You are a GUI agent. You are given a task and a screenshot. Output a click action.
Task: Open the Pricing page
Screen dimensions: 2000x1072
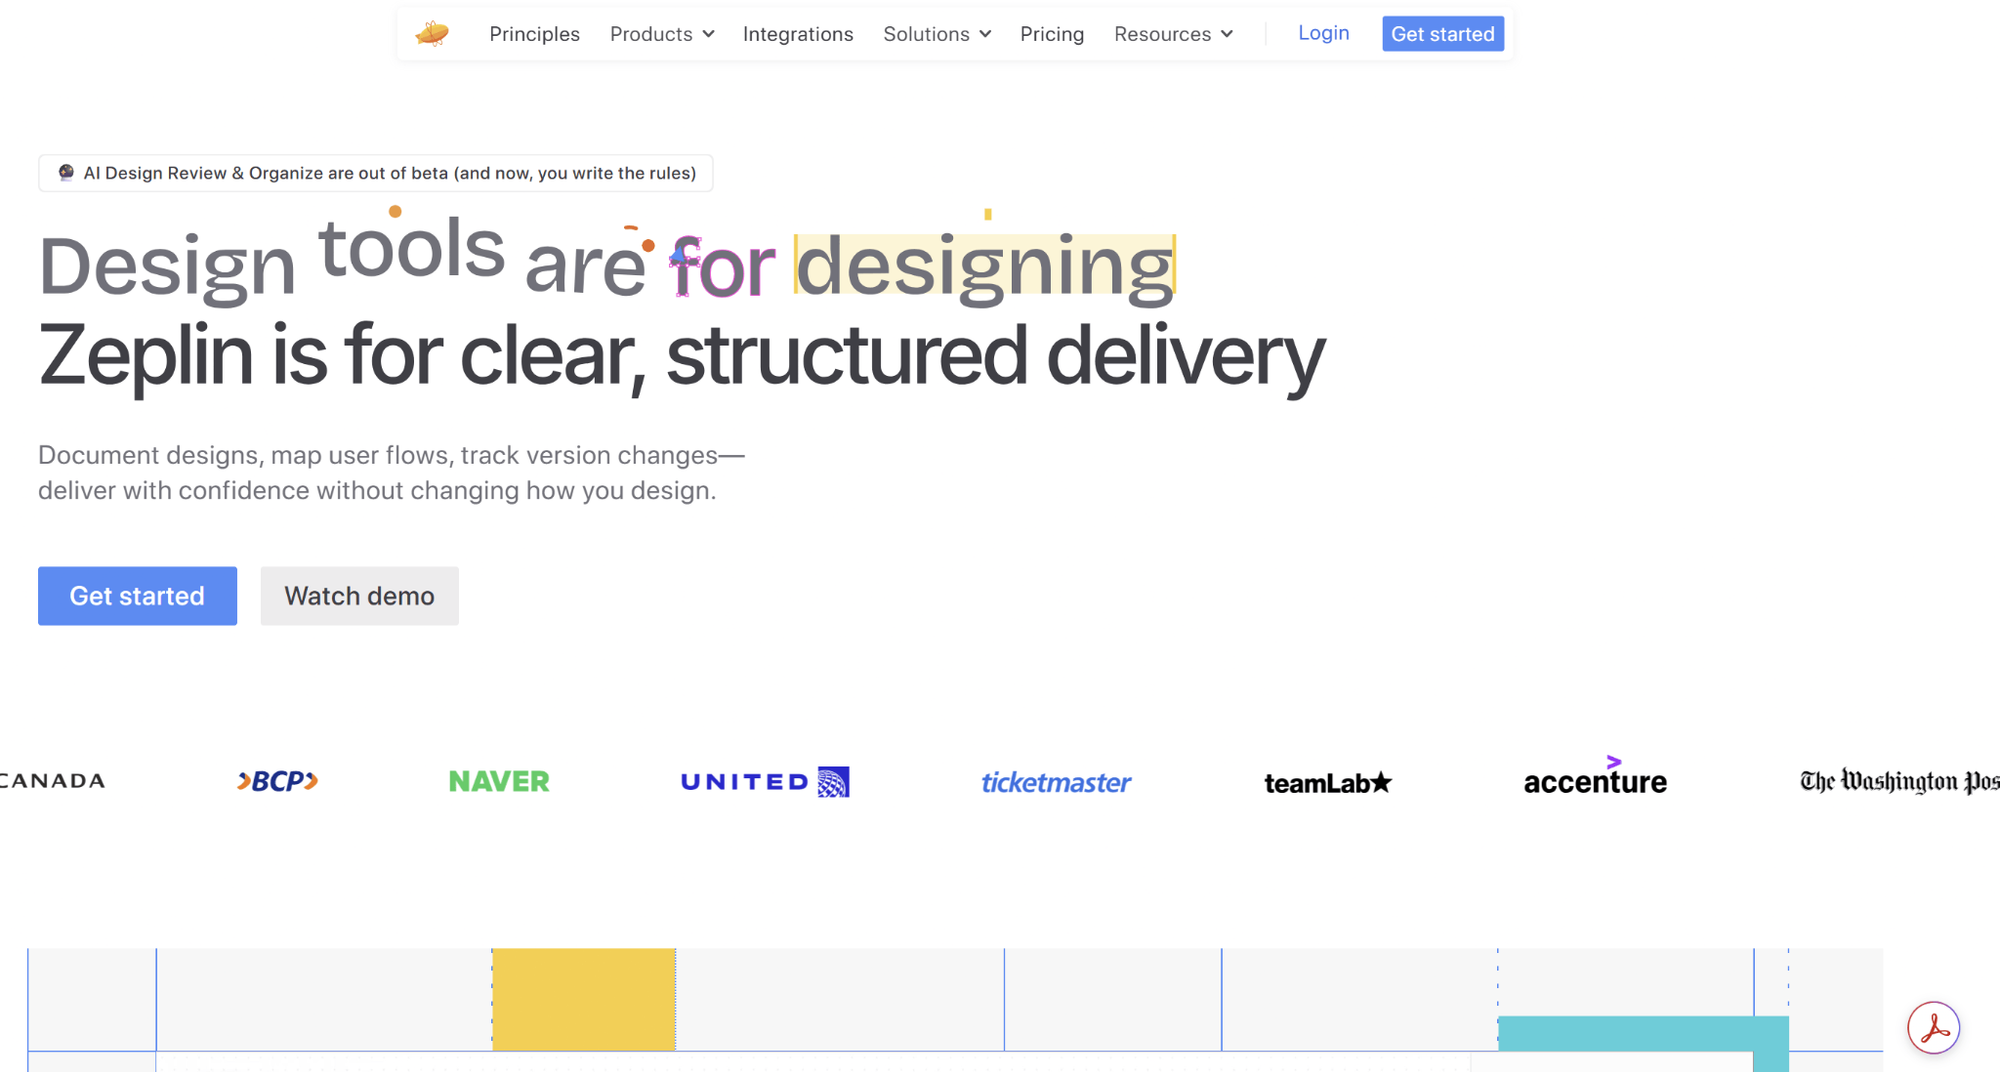[1052, 34]
